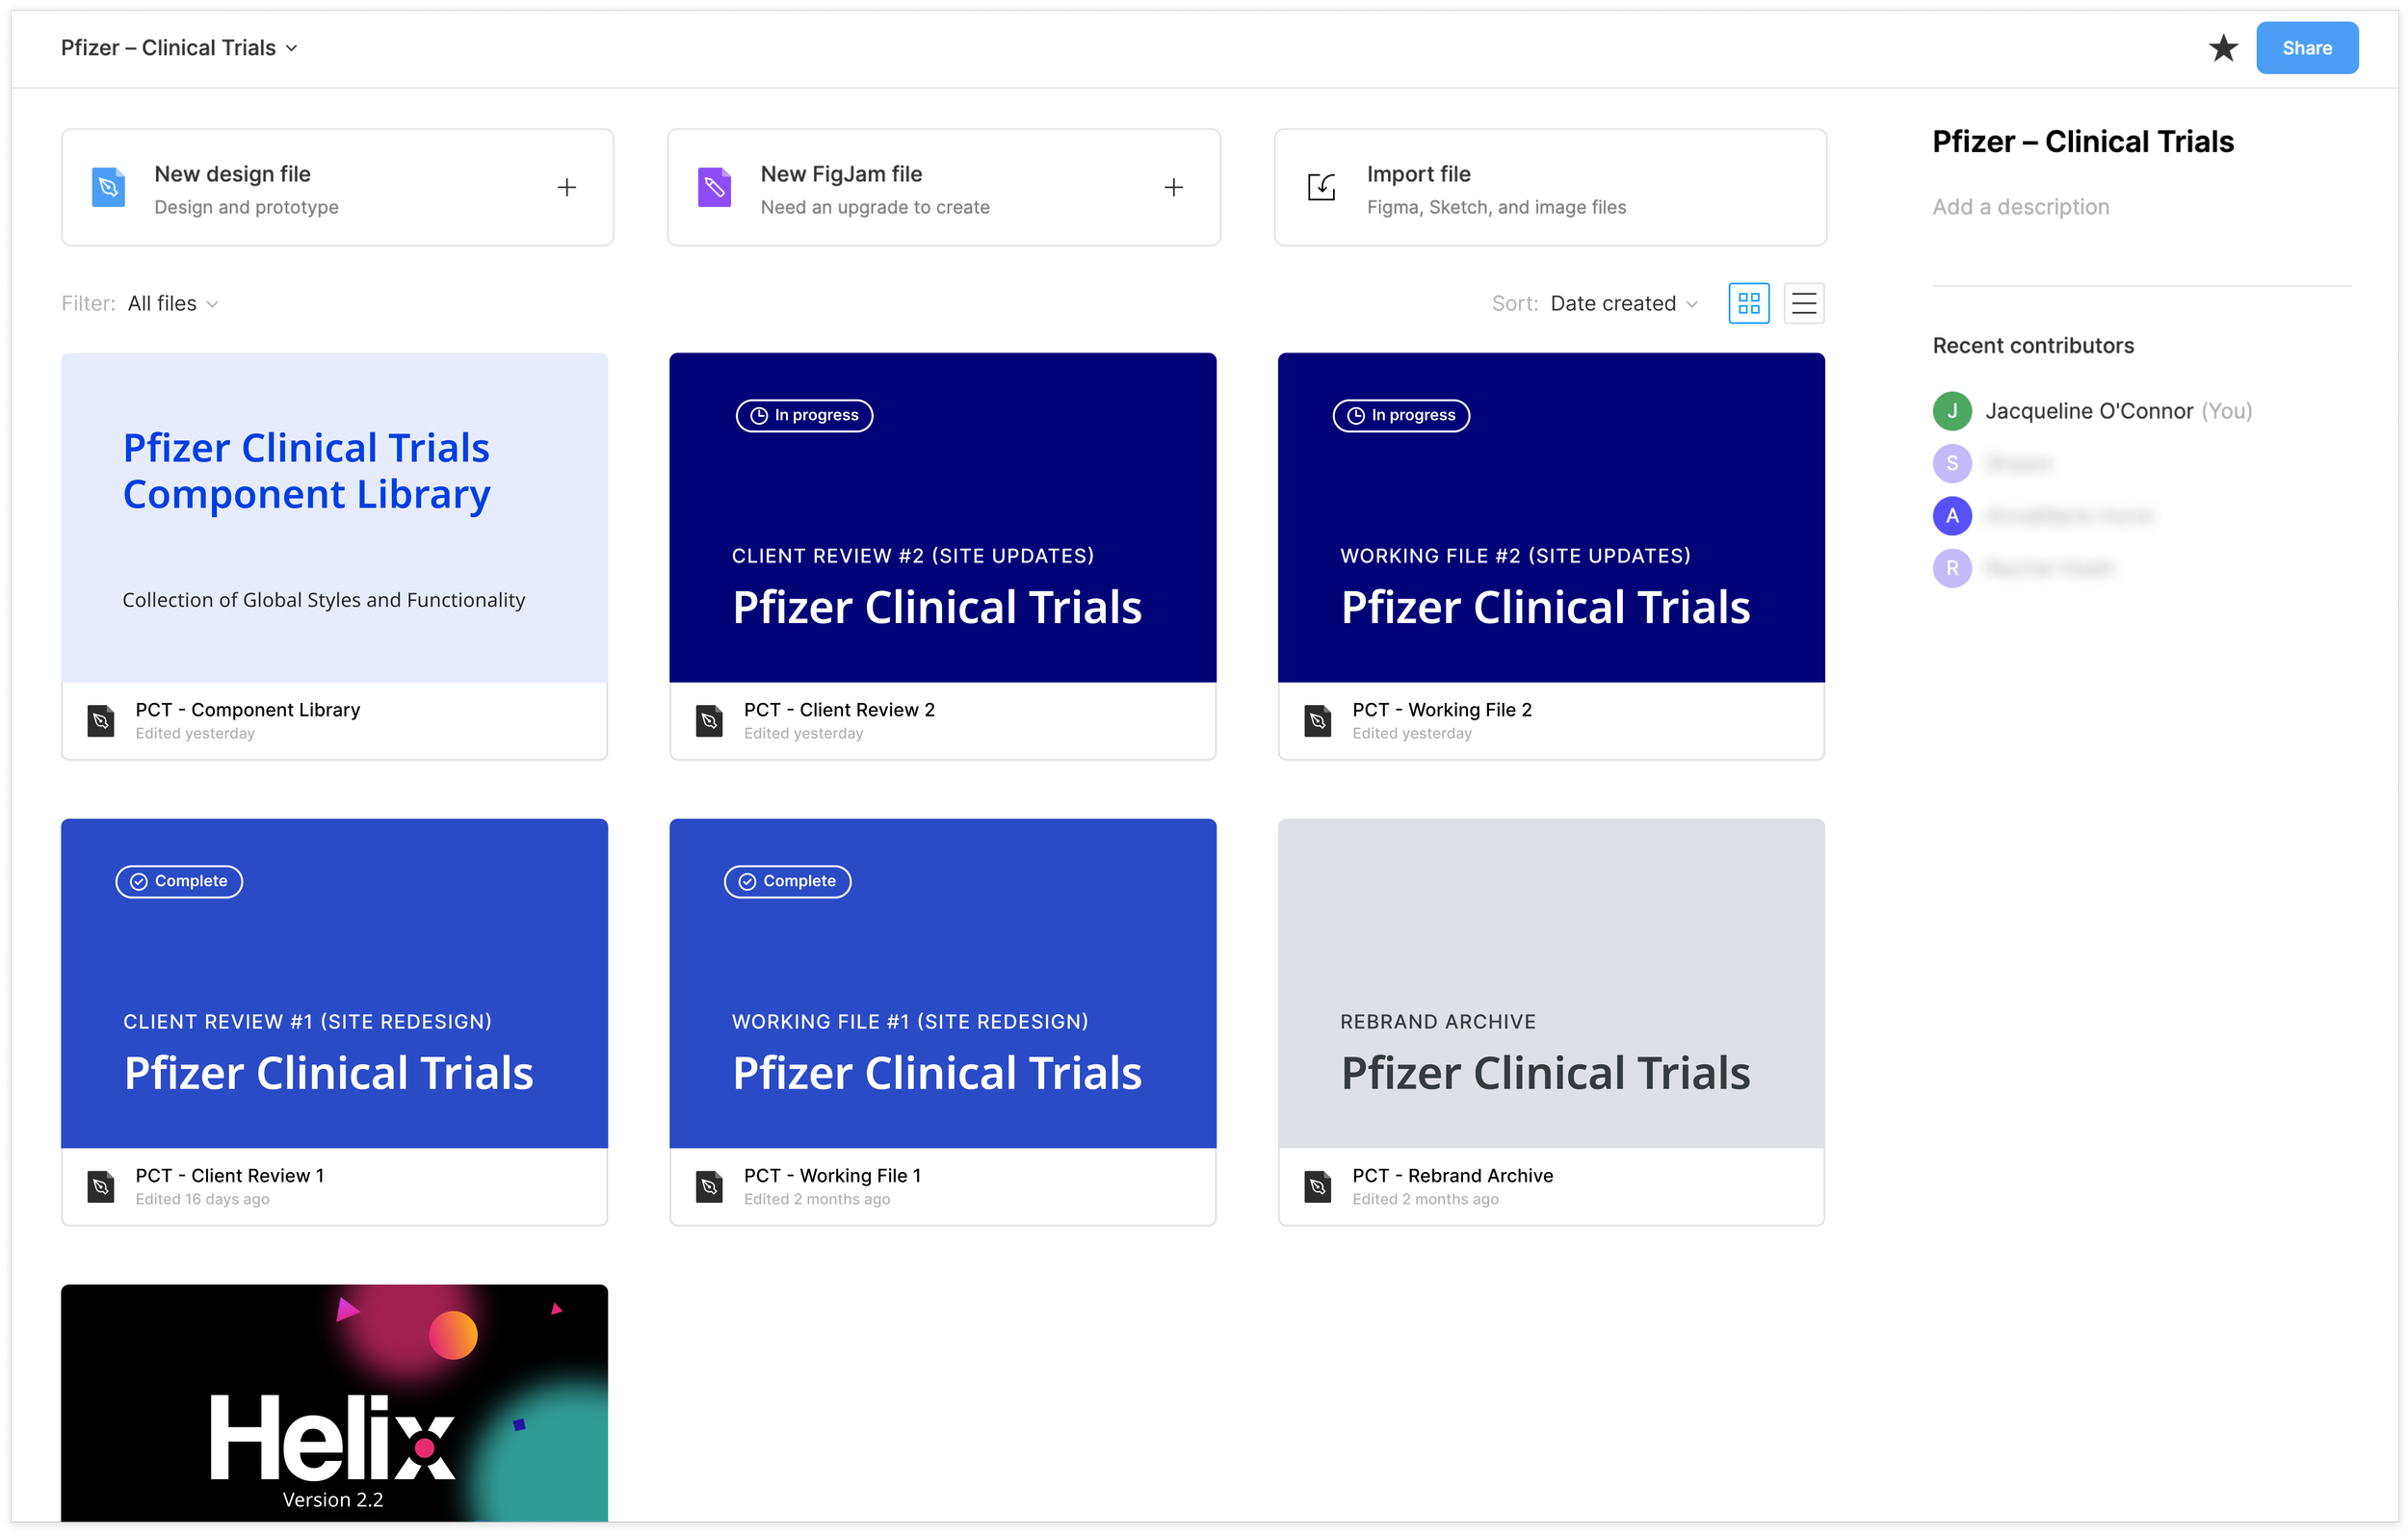Click the Import file icon

(1320, 187)
